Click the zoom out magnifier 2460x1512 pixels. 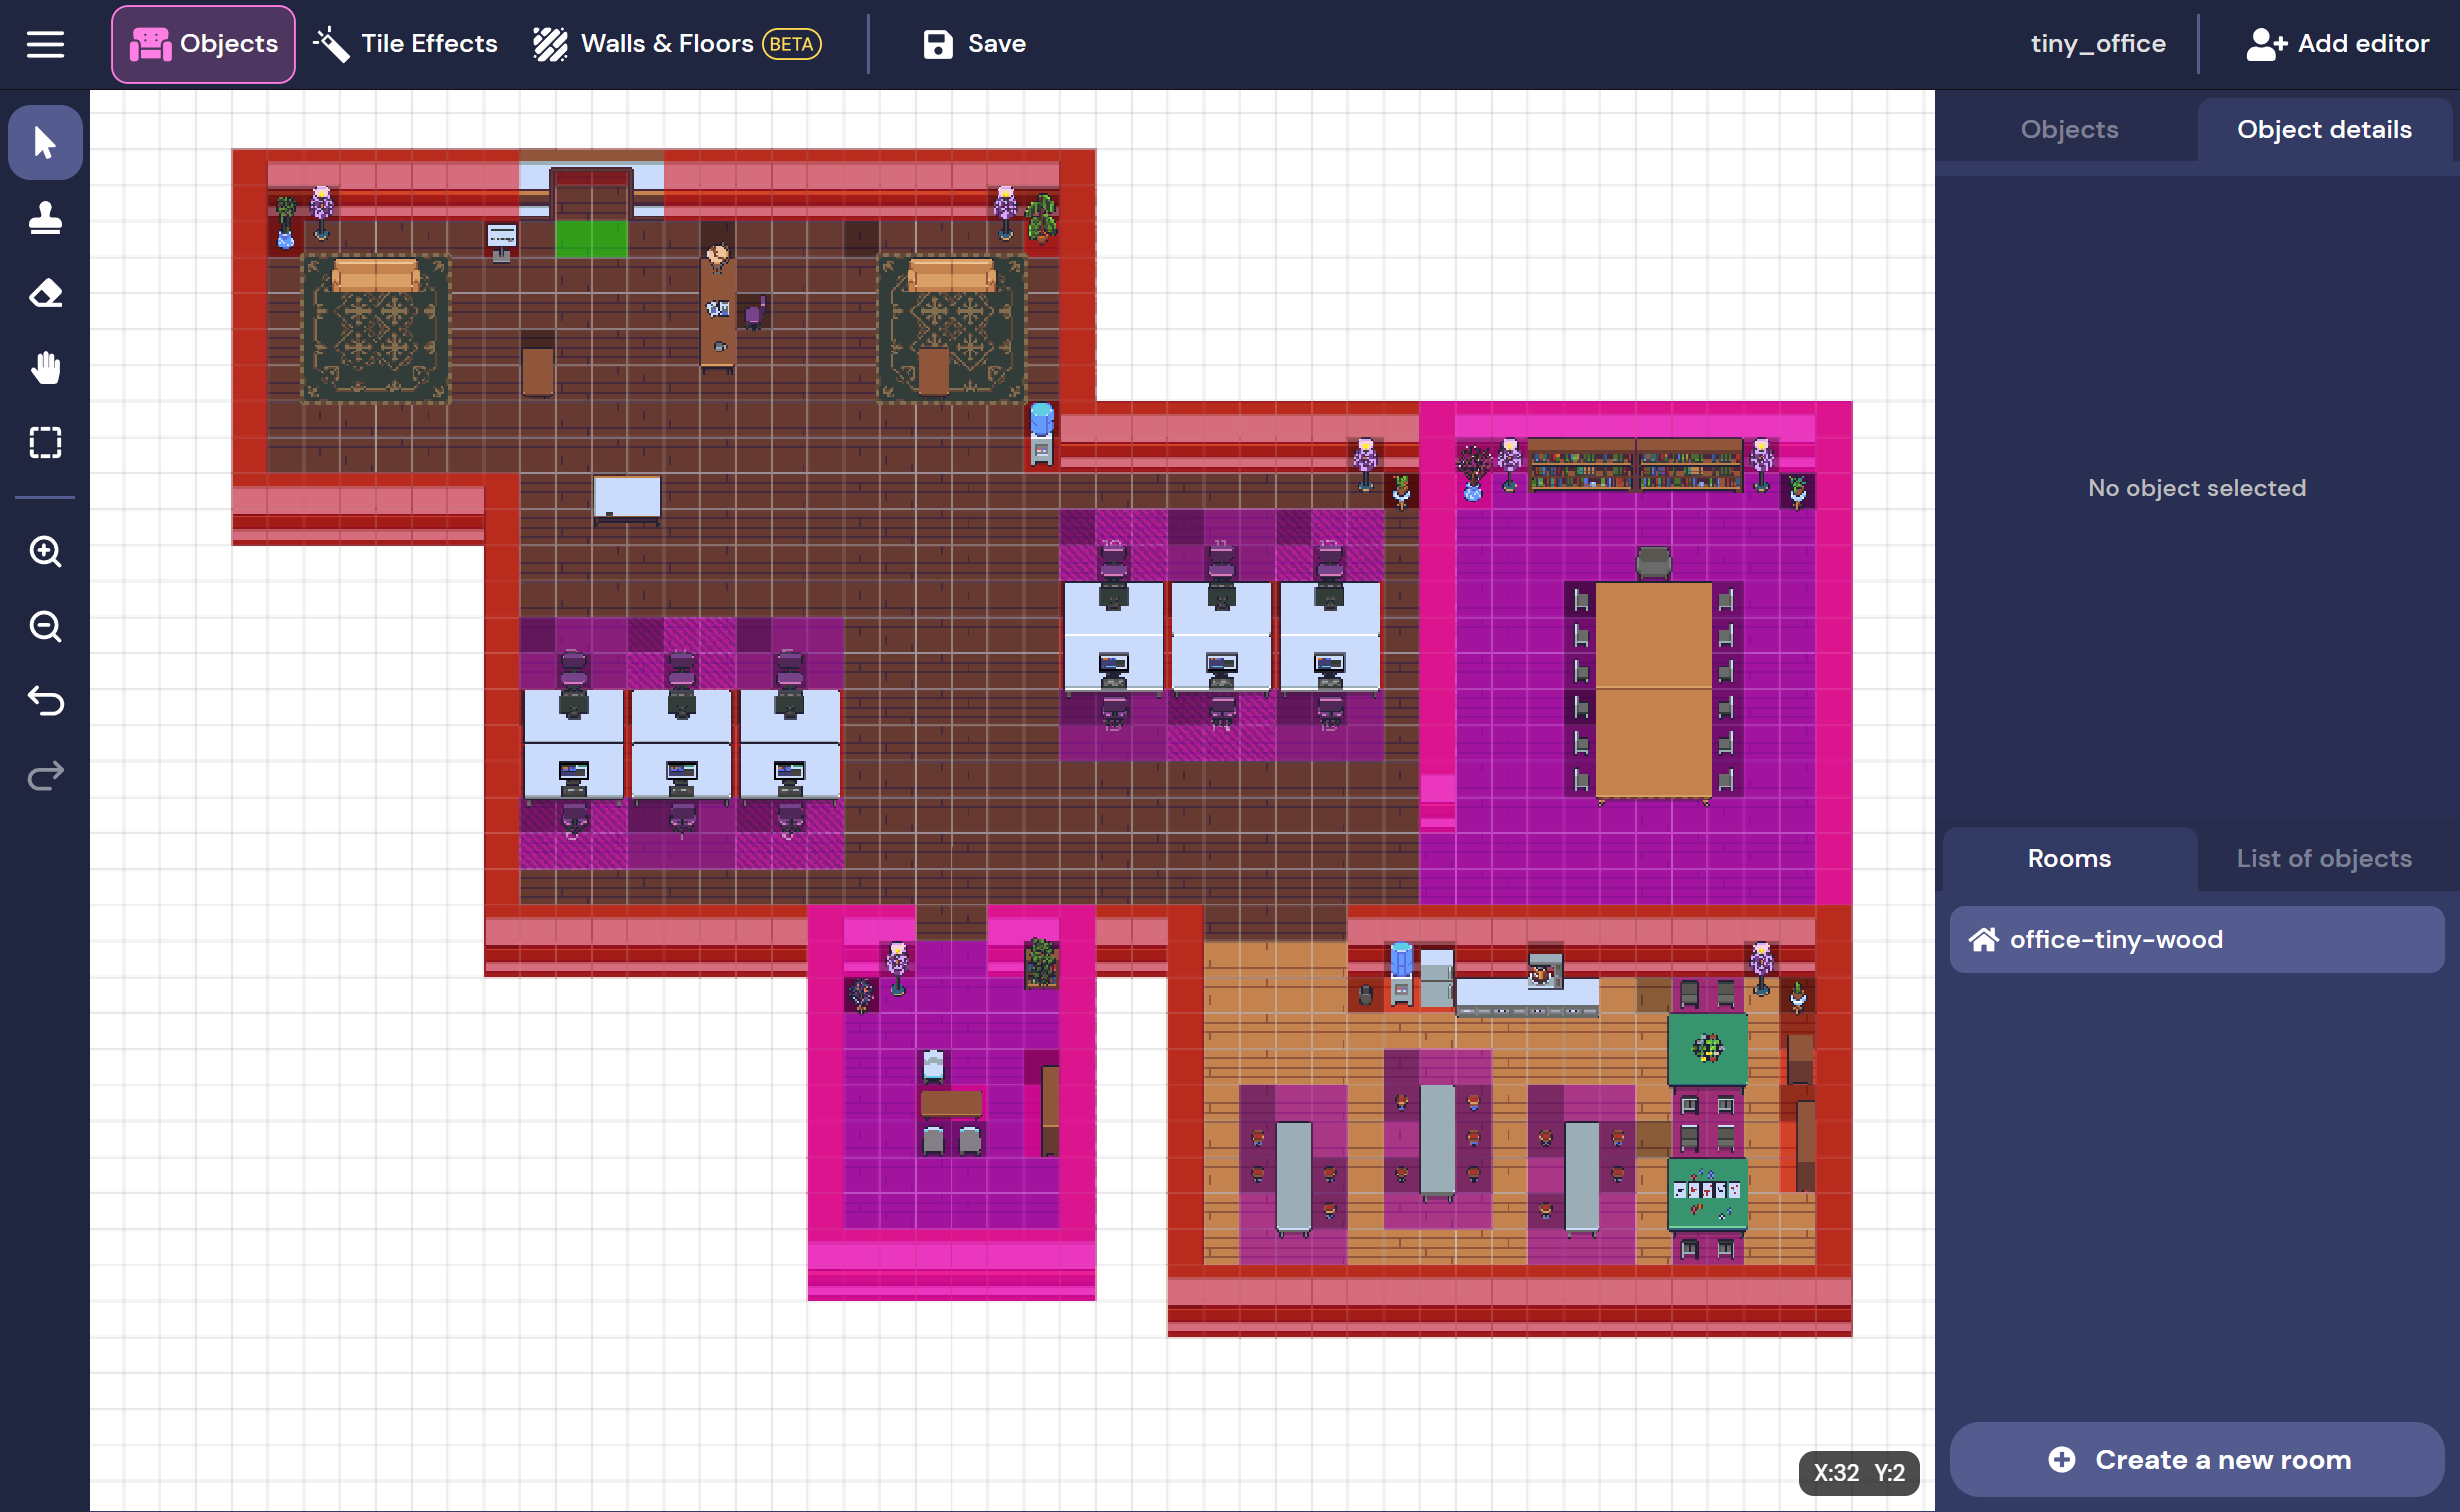point(45,626)
